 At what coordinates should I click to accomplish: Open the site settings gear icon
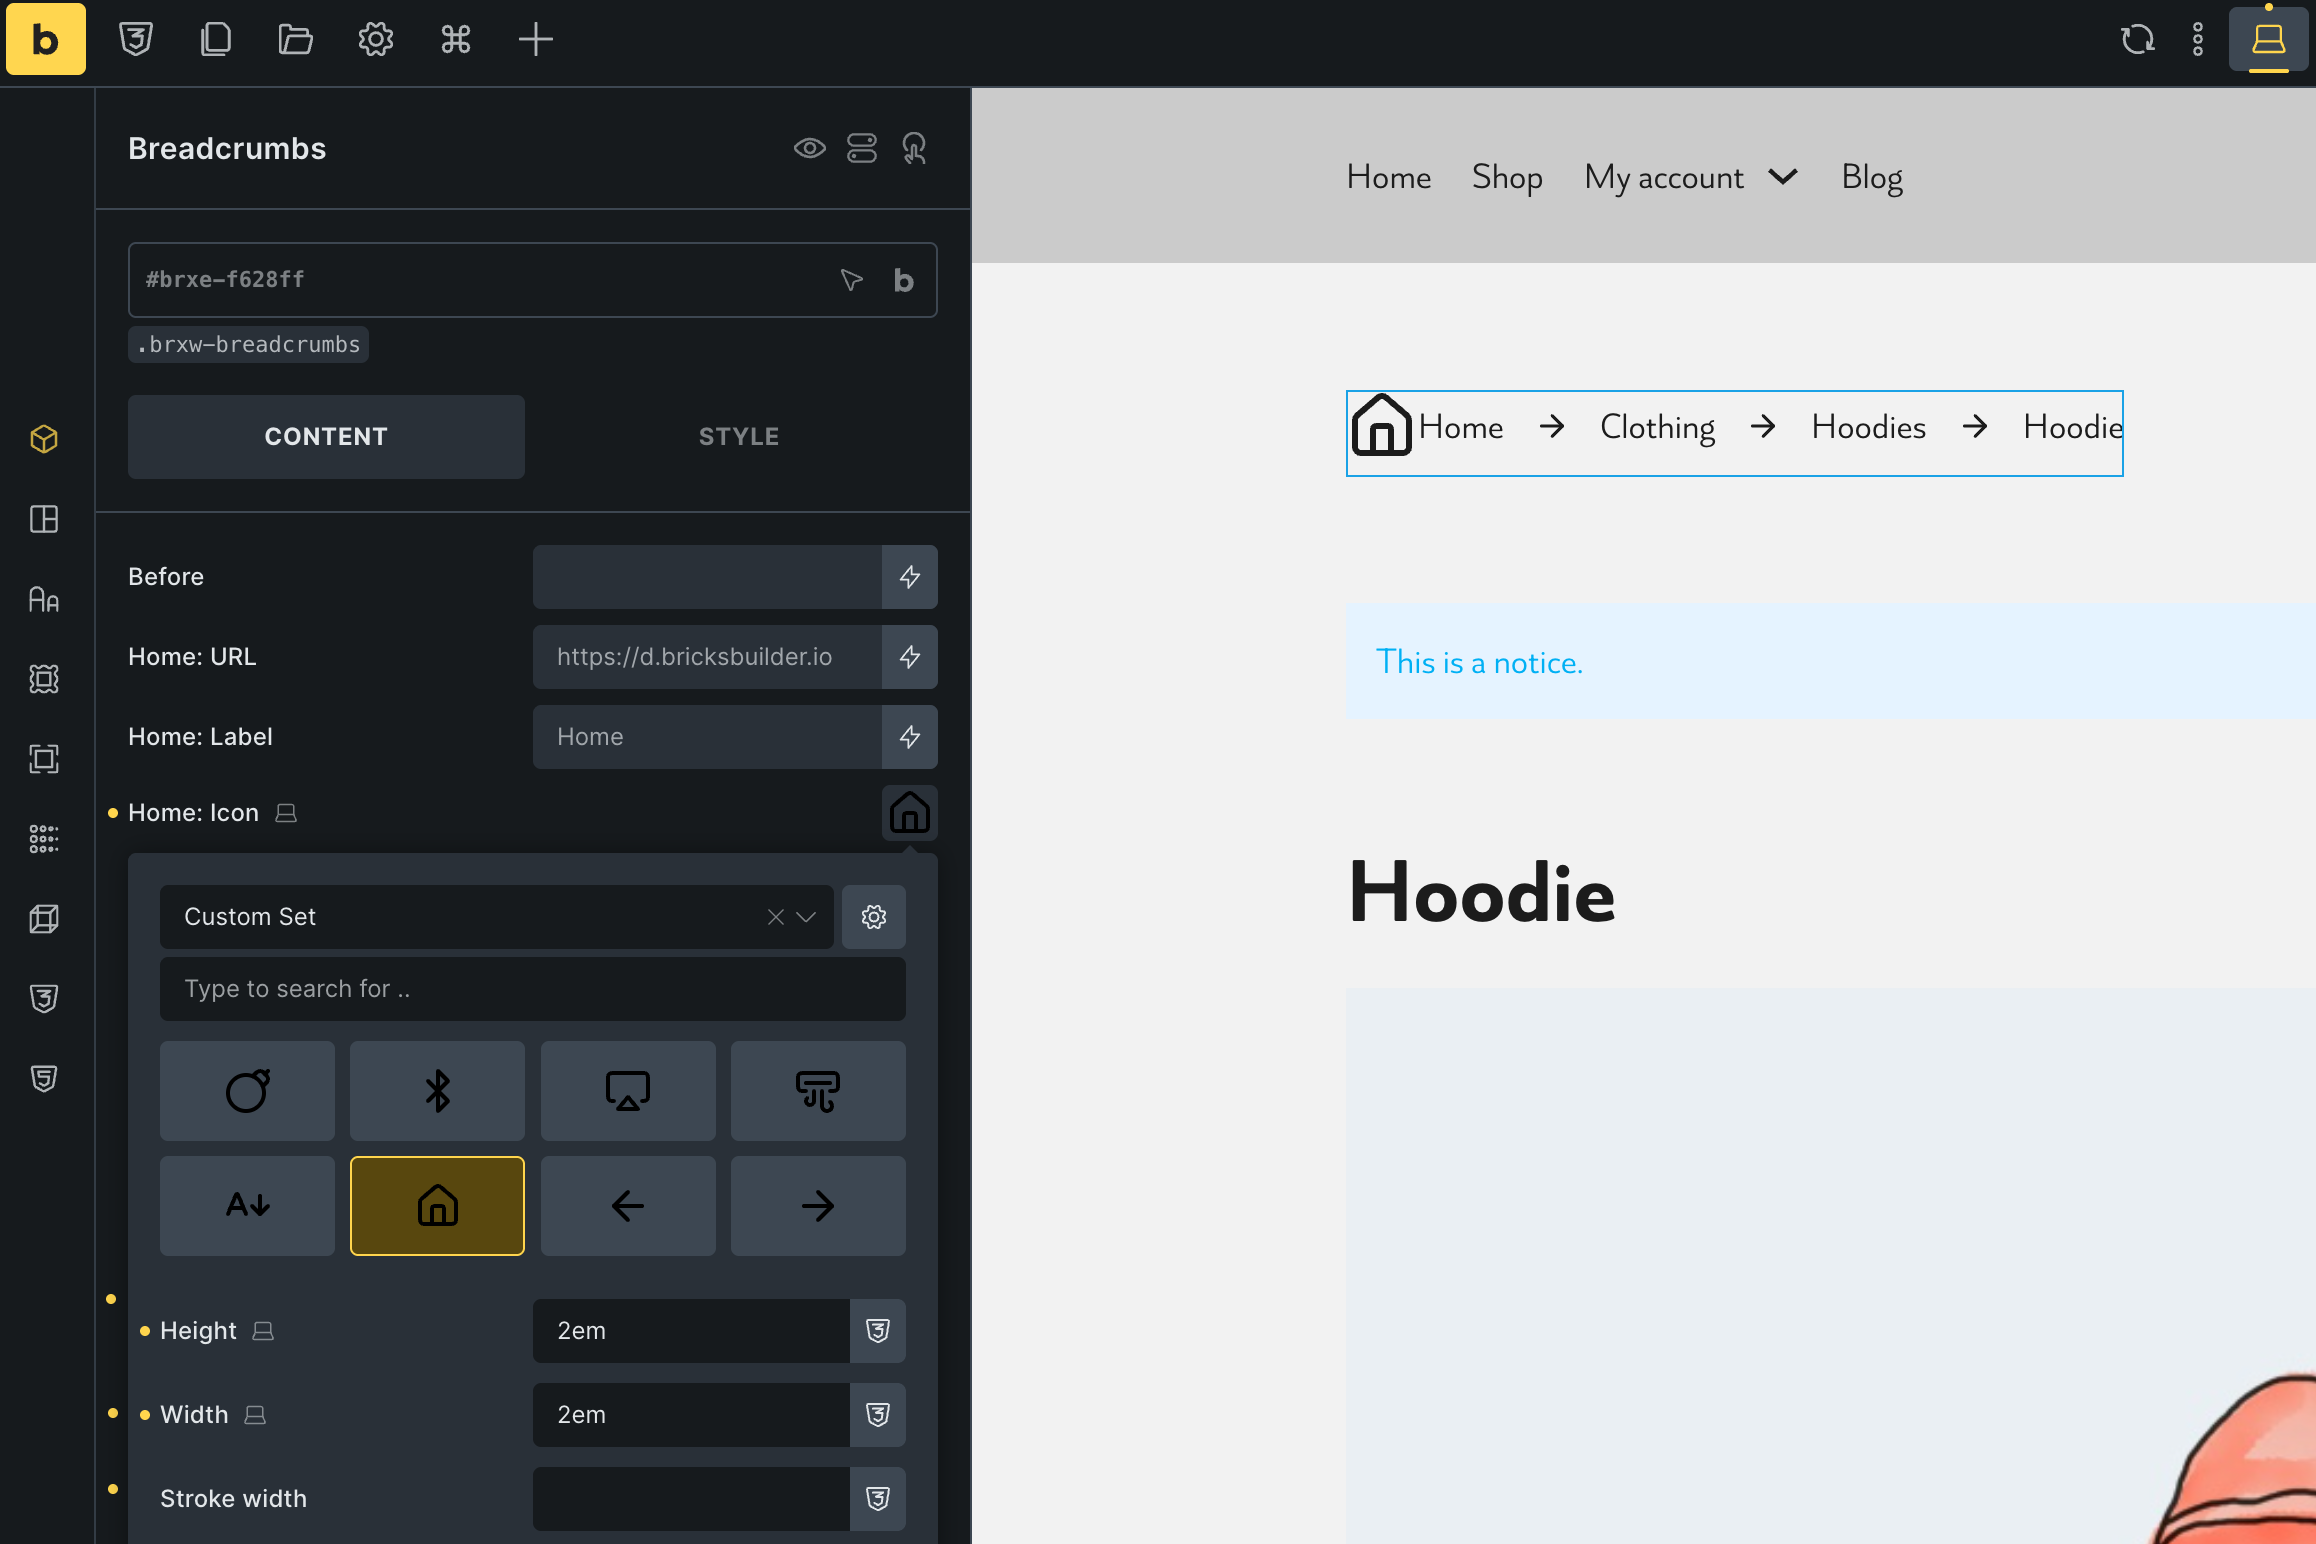(x=375, y=40)
